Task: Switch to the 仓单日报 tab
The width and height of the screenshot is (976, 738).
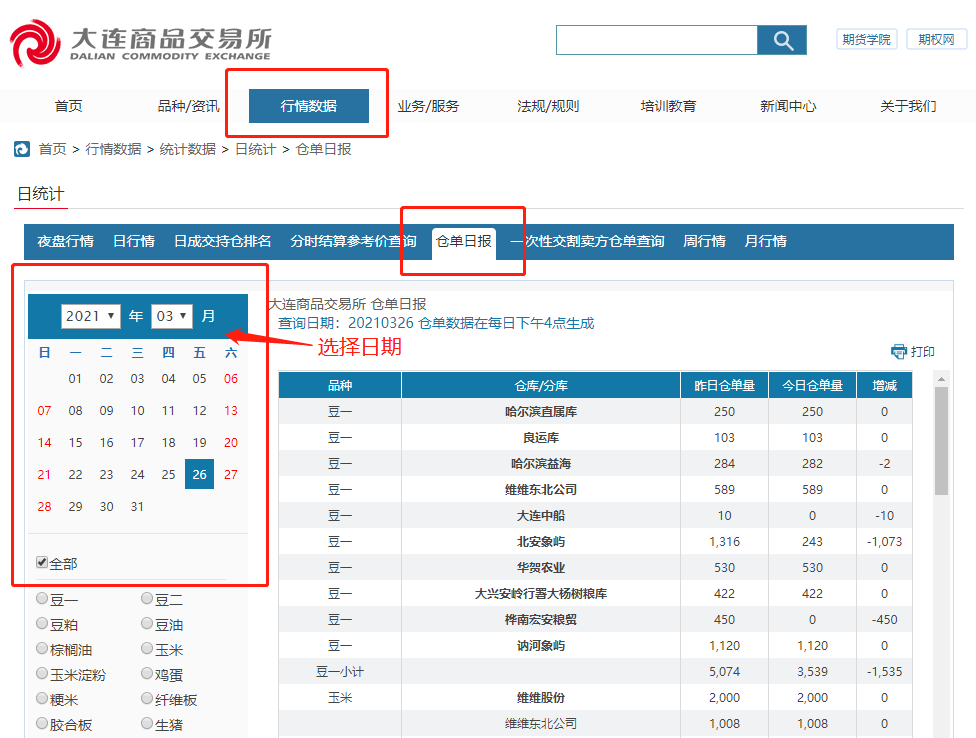Action: point(463,241)
